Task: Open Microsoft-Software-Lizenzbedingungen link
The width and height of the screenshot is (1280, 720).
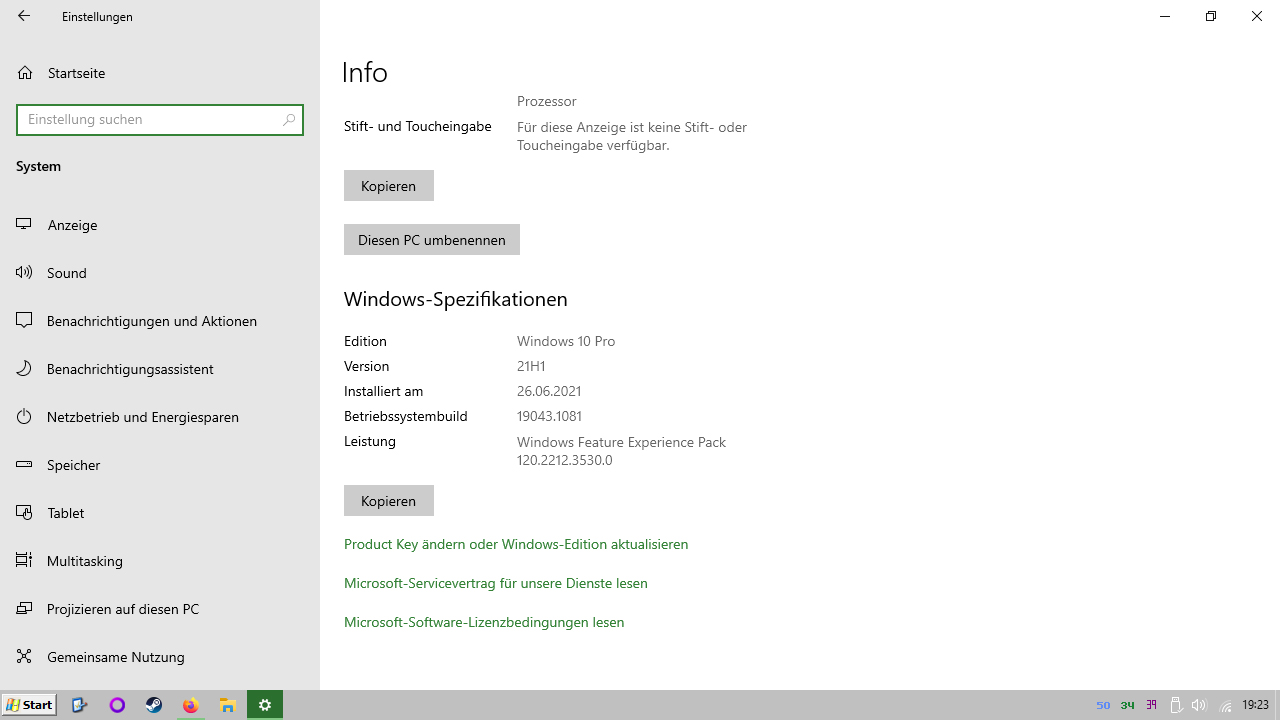Action: click(484, 622)
